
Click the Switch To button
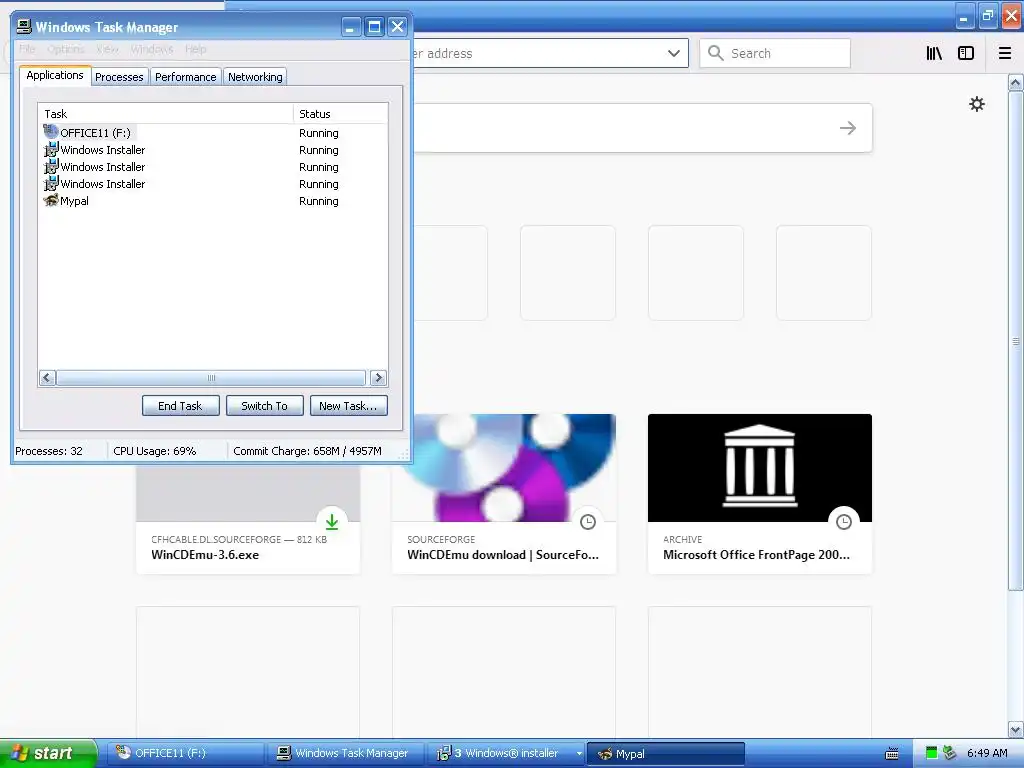click(x=264, y=406)
